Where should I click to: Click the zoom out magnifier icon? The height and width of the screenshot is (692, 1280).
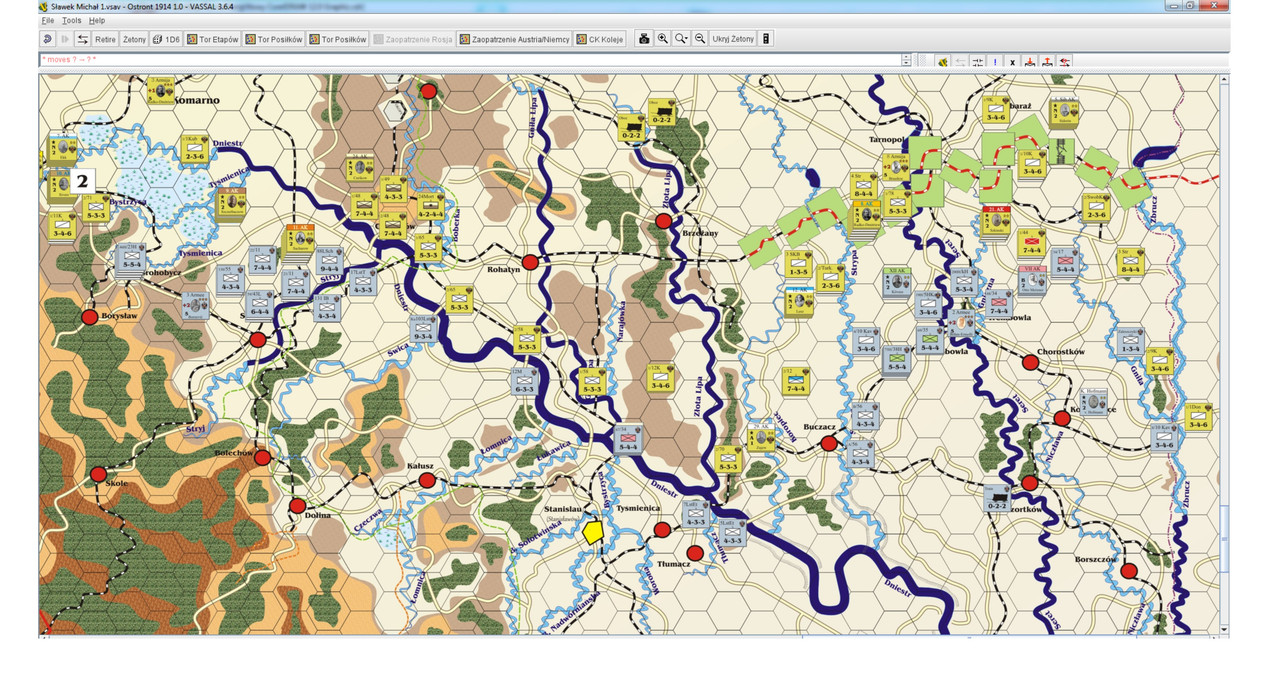click(x=700, y=39)
